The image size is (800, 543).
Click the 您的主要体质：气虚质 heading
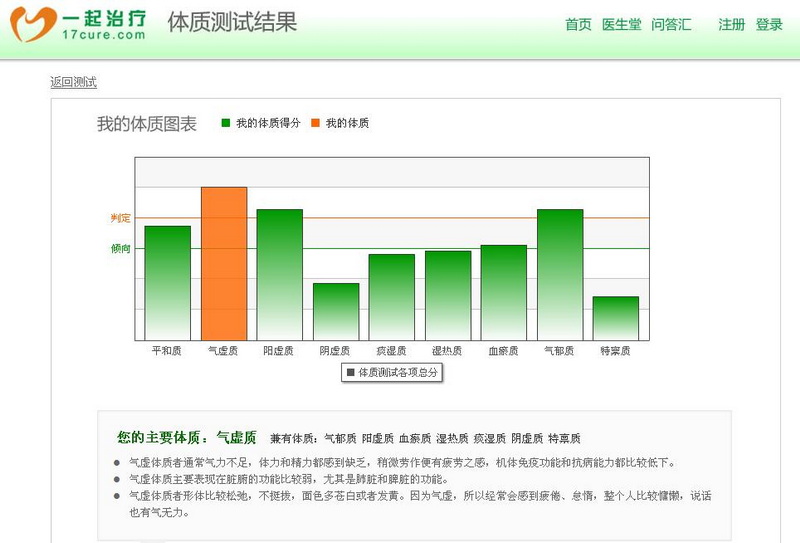[187, 437]
